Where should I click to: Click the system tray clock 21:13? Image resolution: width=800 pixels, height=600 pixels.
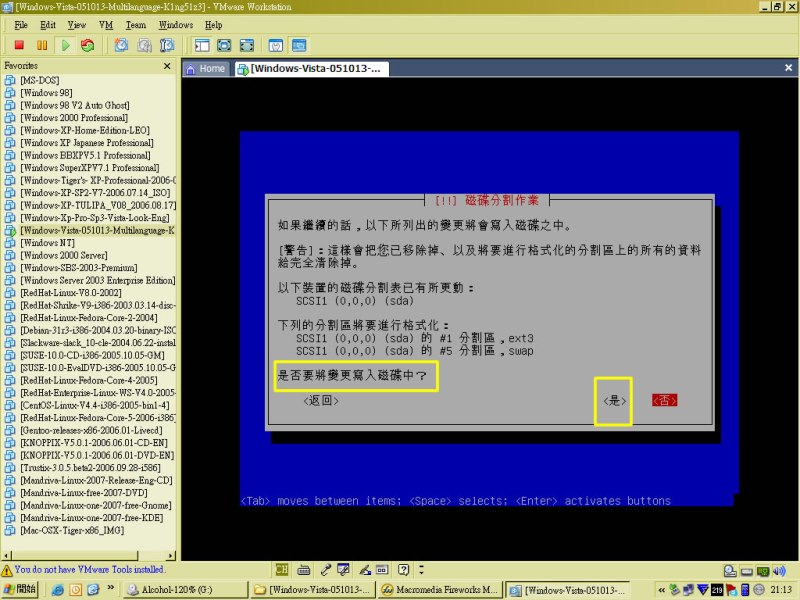pyautogui.click(x=781, y=590)
